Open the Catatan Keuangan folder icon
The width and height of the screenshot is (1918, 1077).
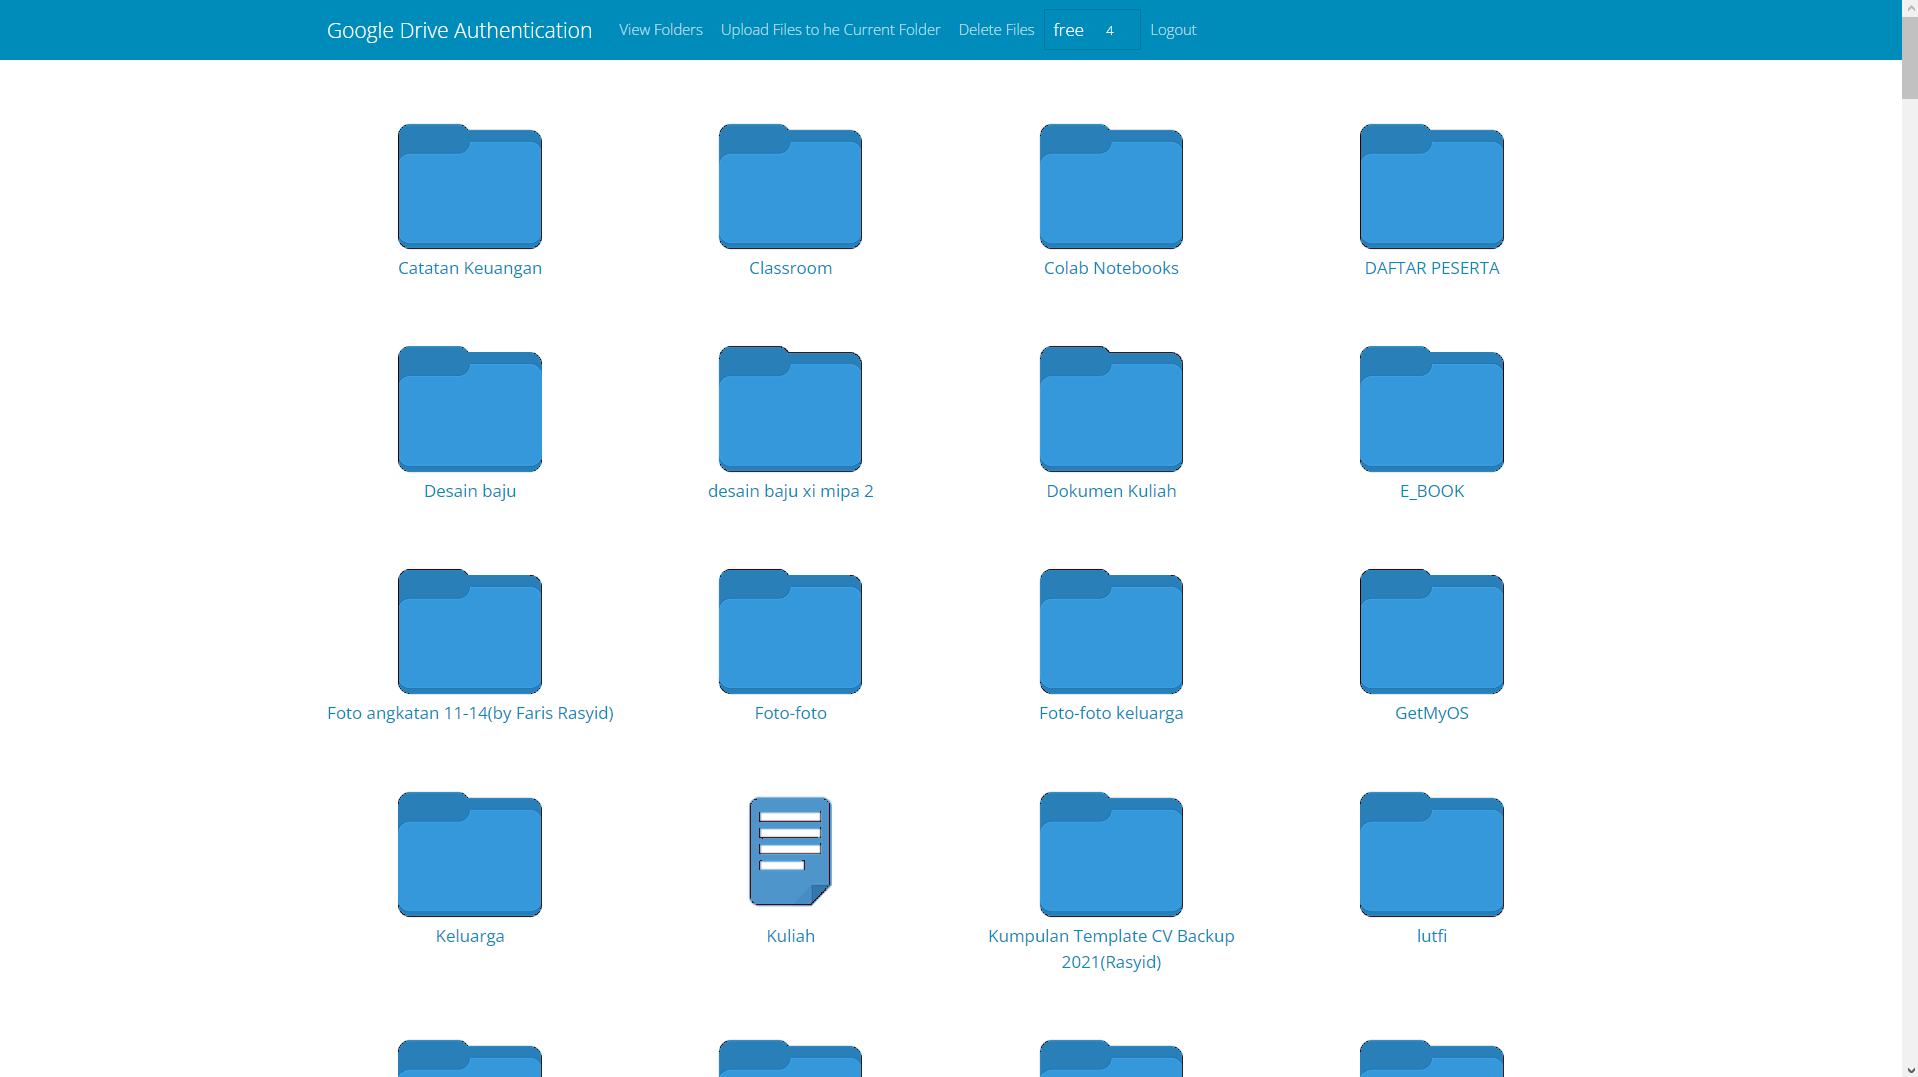click(470, 186)
